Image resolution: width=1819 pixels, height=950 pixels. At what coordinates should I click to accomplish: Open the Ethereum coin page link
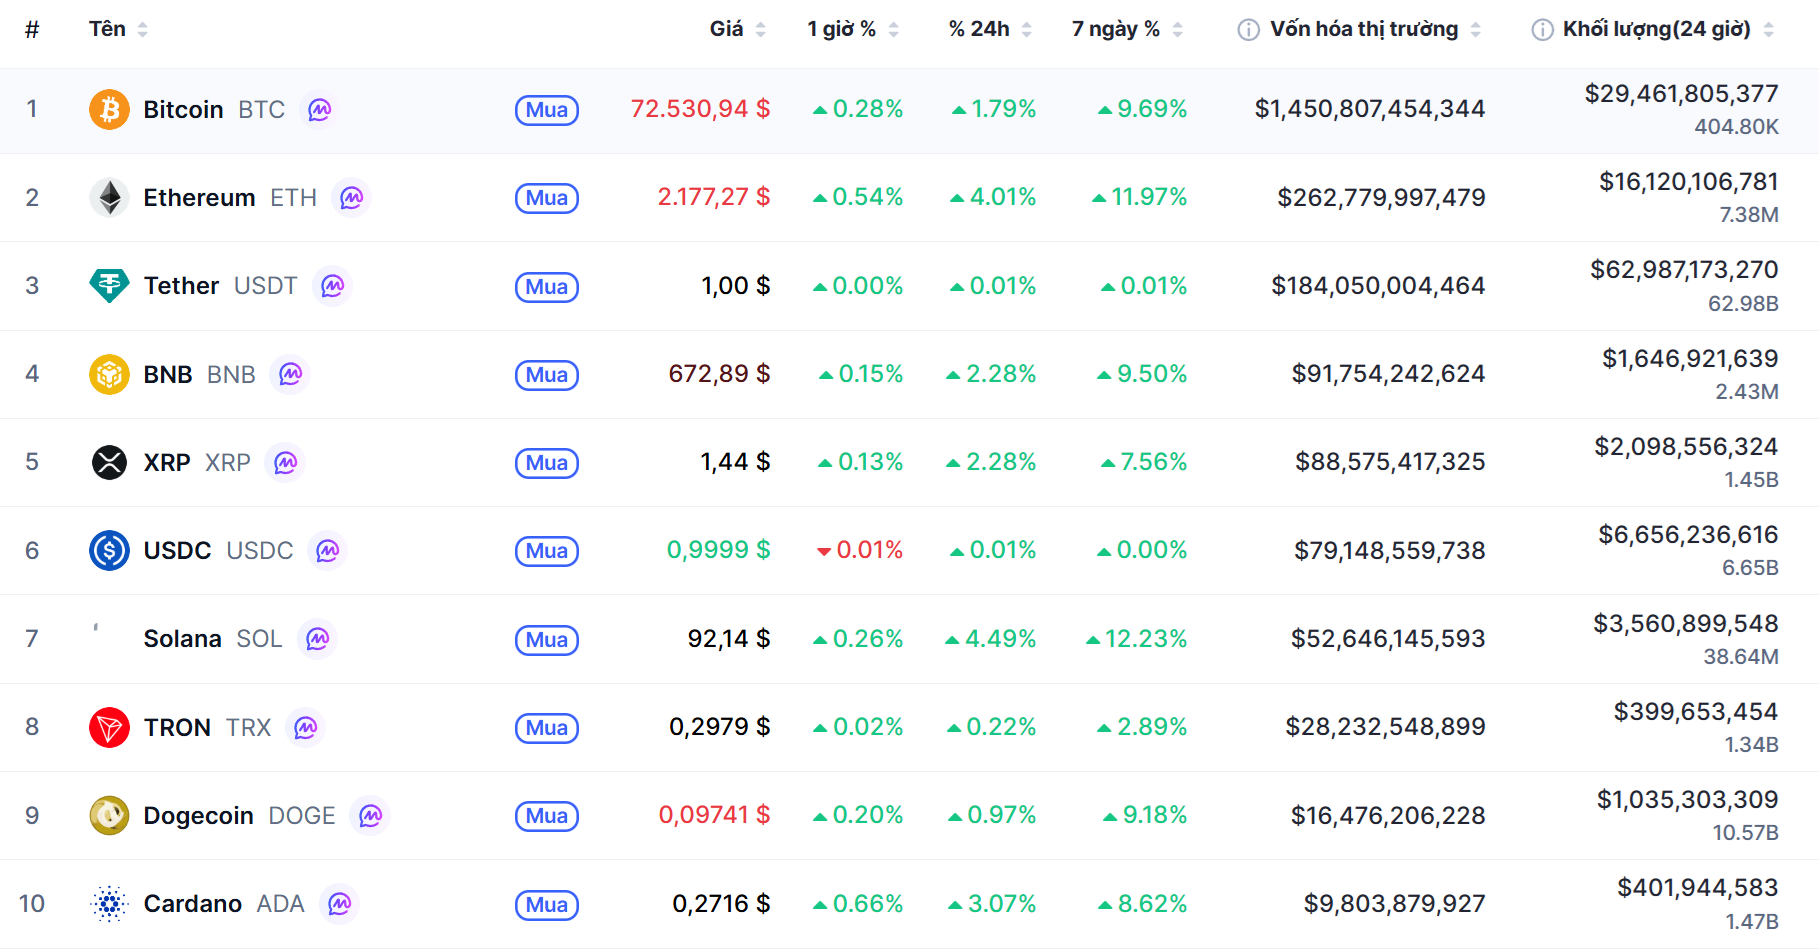point(199,198)
